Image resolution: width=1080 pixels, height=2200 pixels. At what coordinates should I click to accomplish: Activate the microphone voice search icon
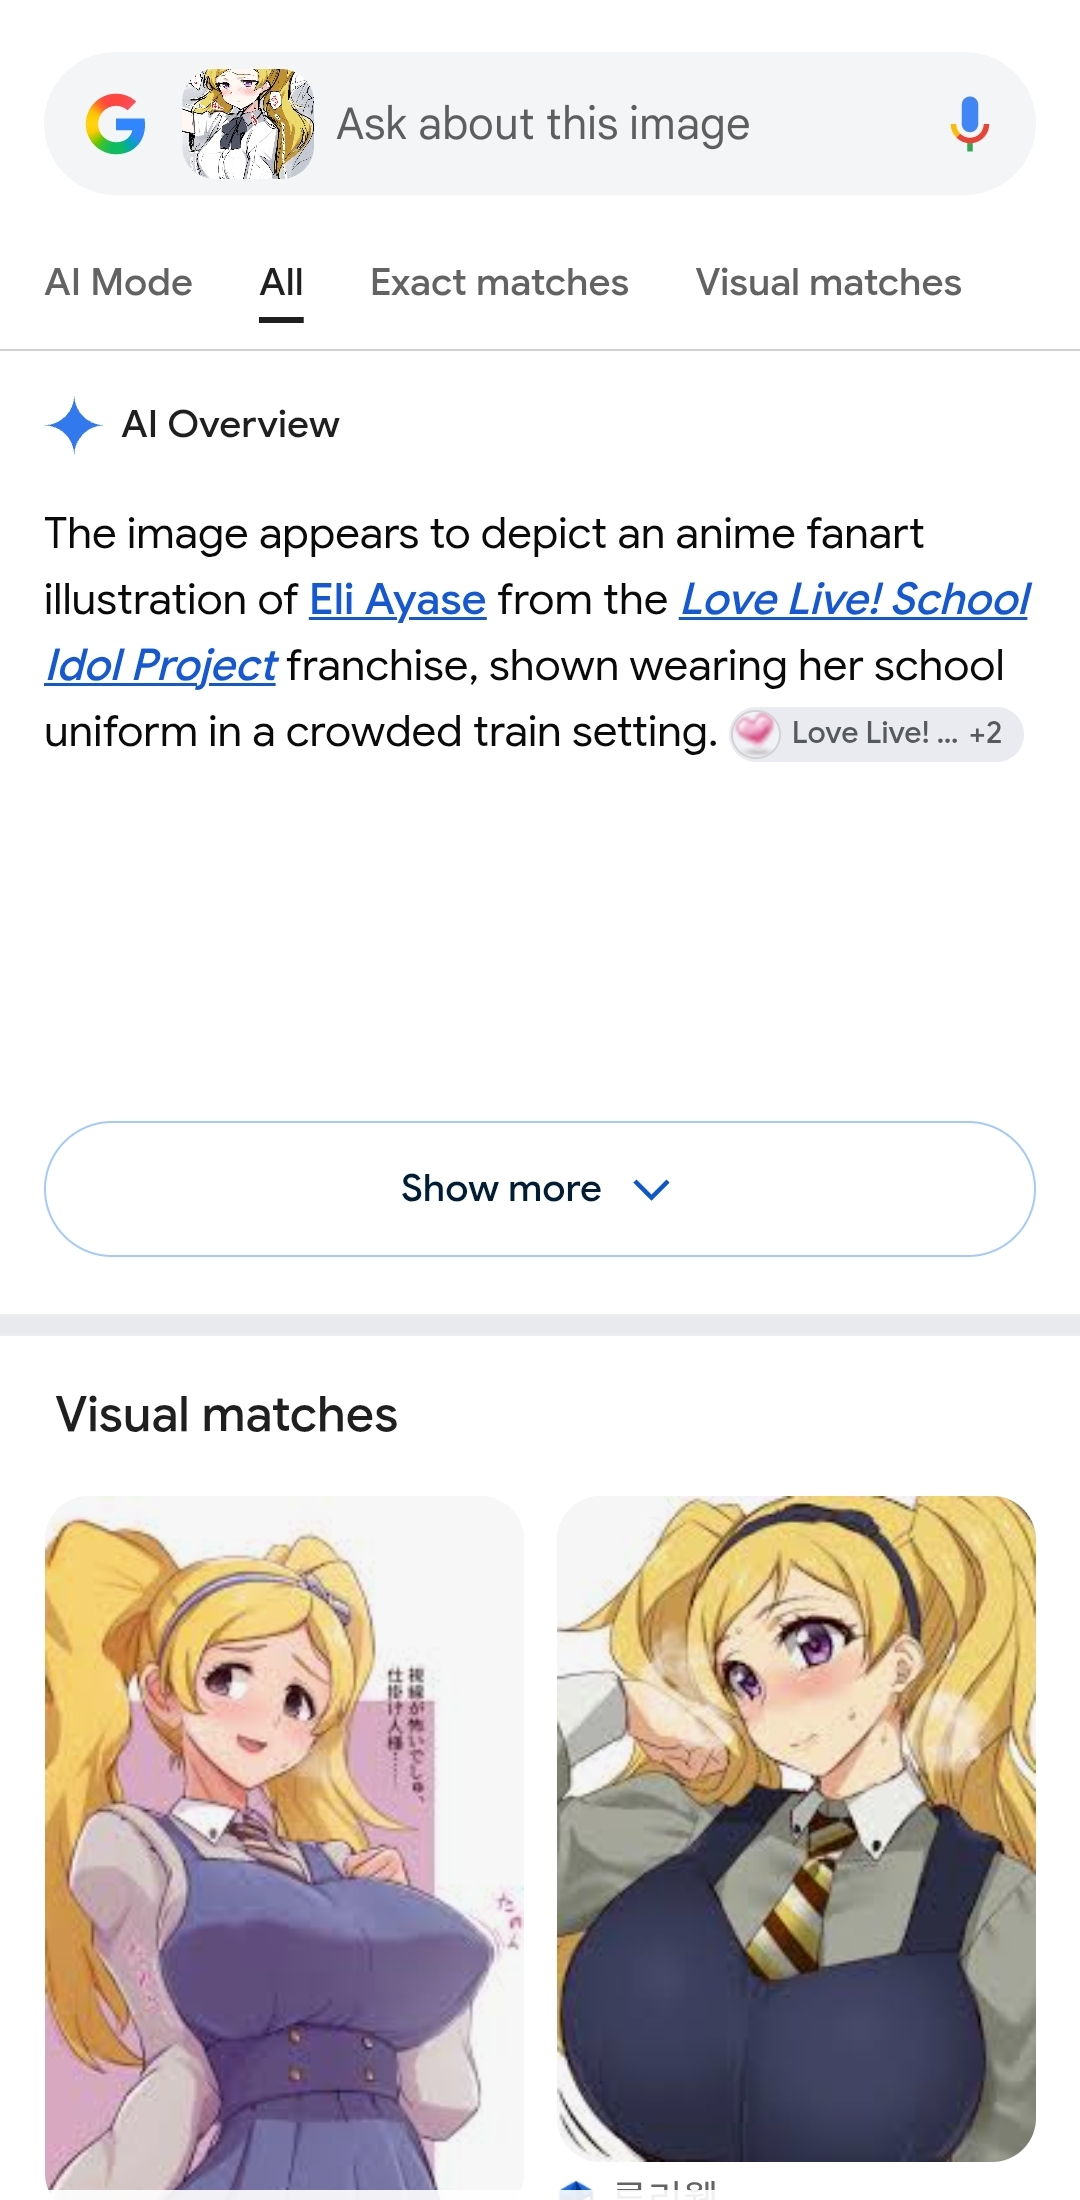pyautogui.click(x=969, y=124)
